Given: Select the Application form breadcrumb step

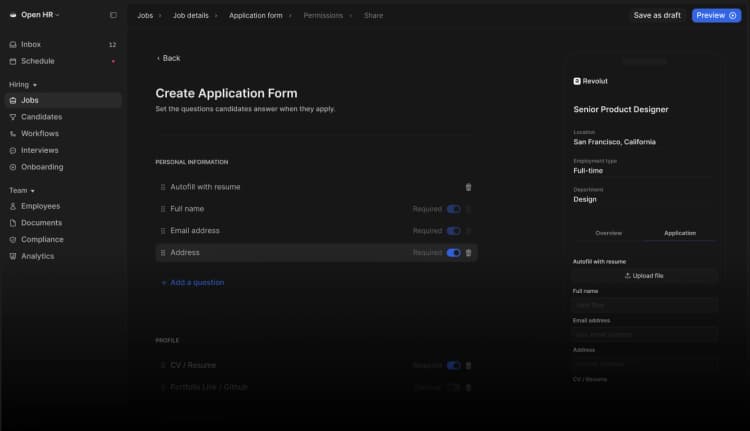Looking at the screenshot, I should click(255, 16).
